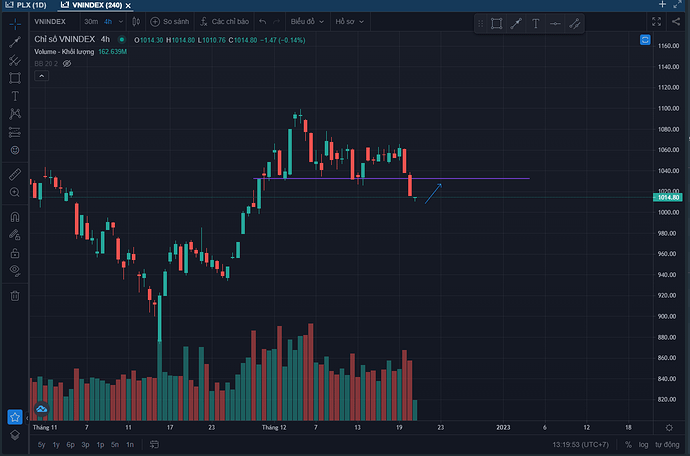Activate the zoom in tool

click(15, 193)
